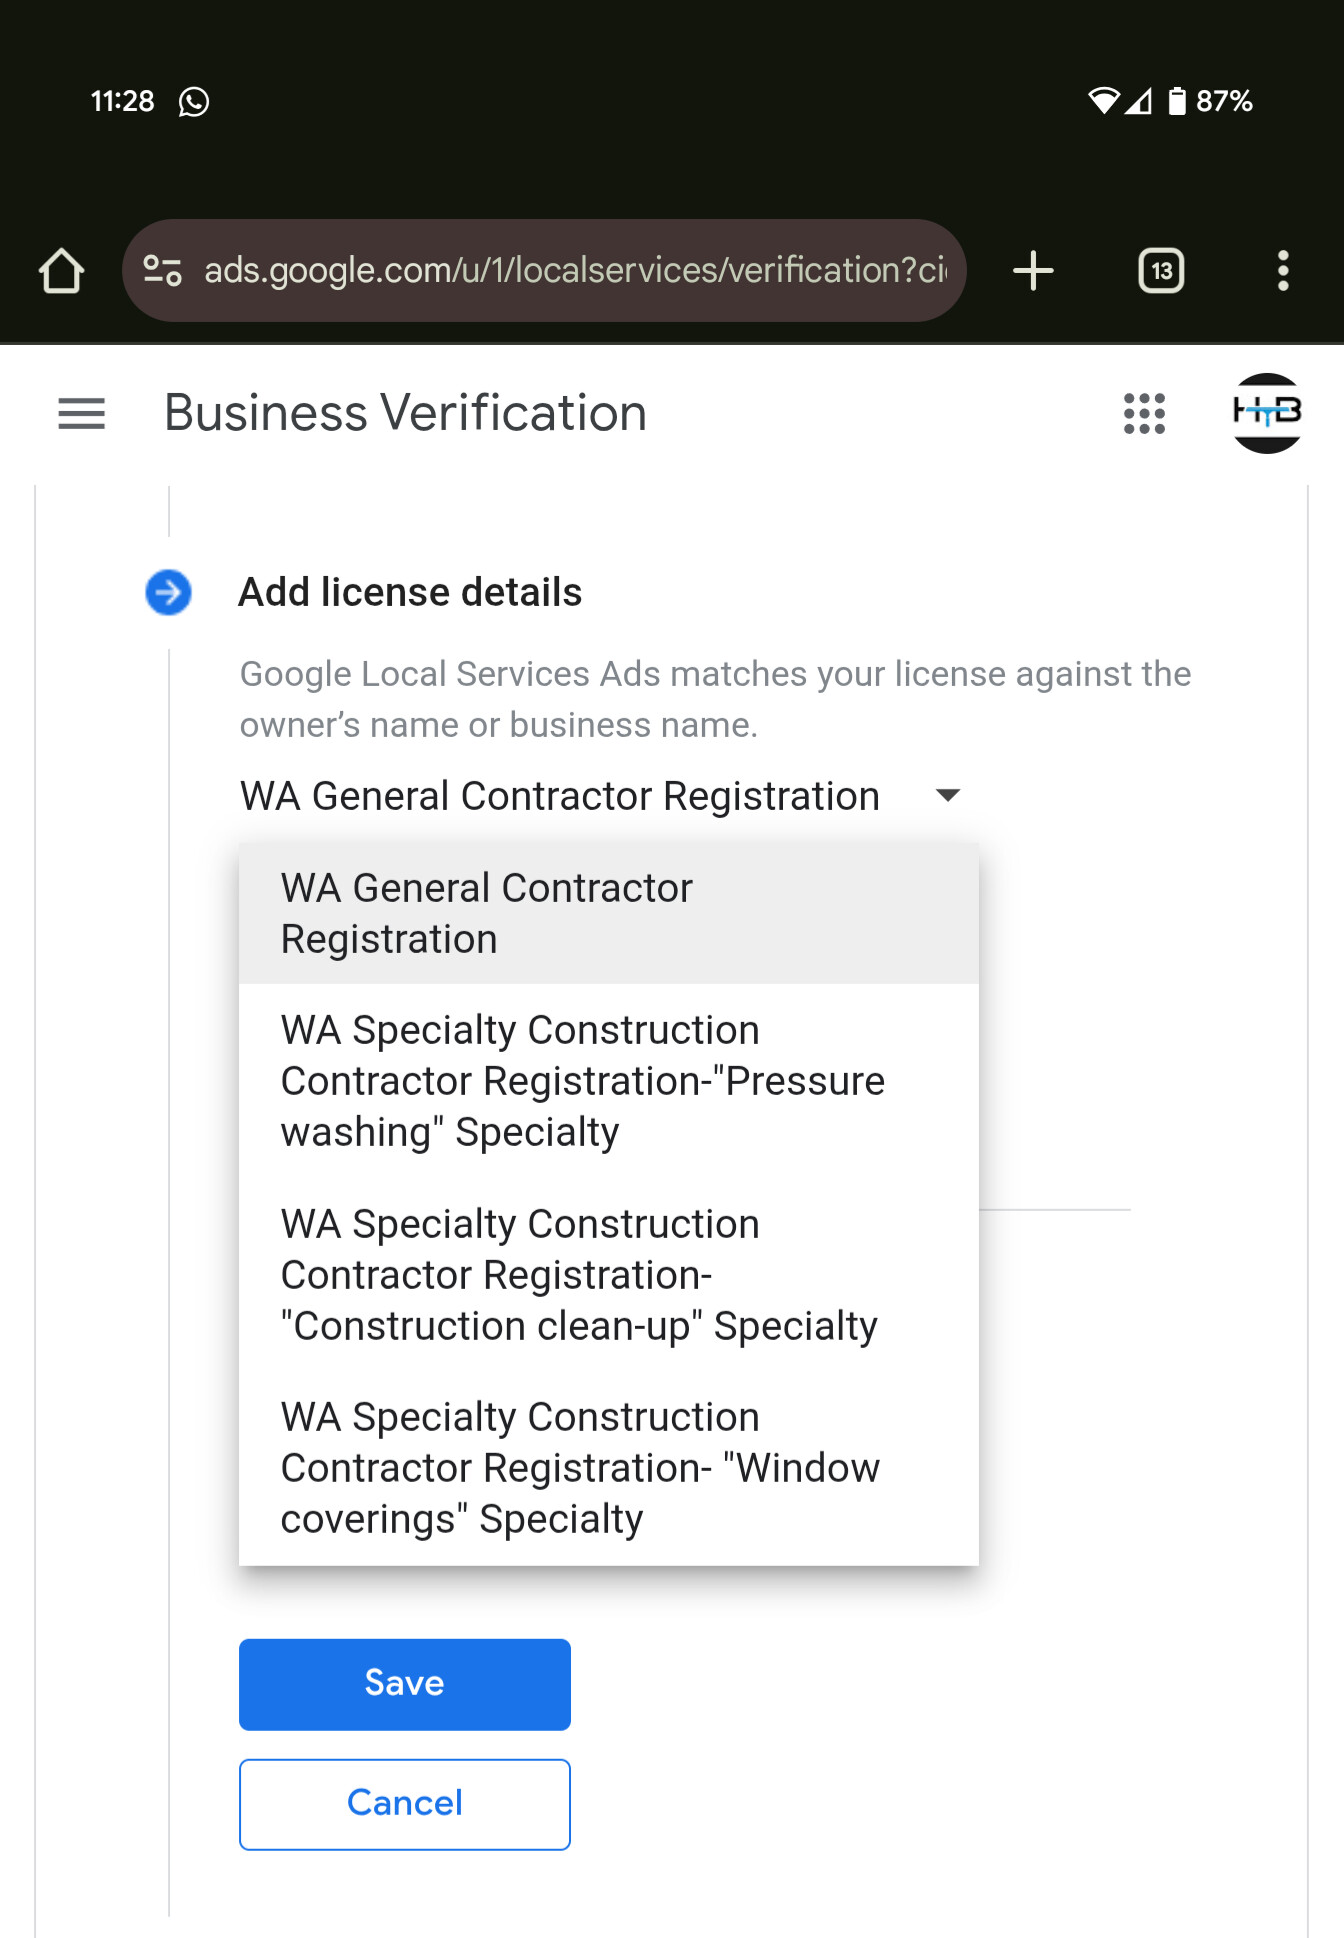The width and height of the screenshot is (1344, 1938).
Task: Click the blue arrow step icon
Action: point(168,592)
